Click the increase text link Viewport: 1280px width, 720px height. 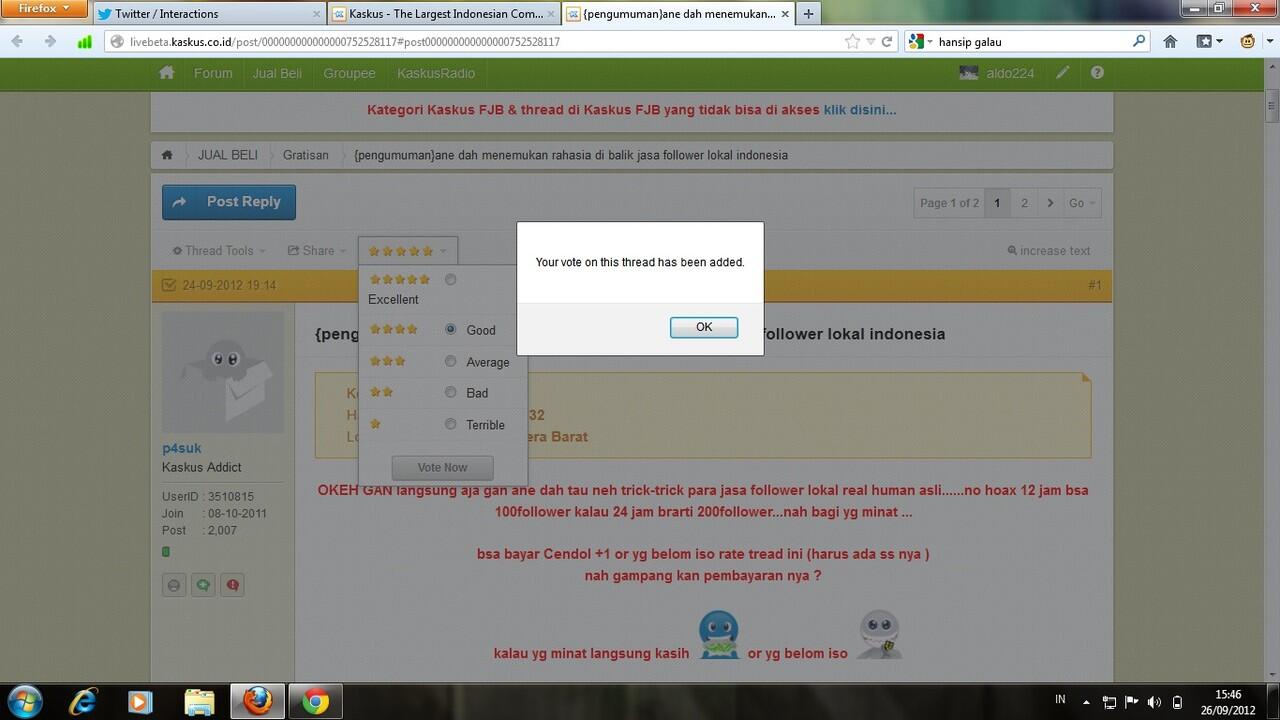click(1049, 251)
